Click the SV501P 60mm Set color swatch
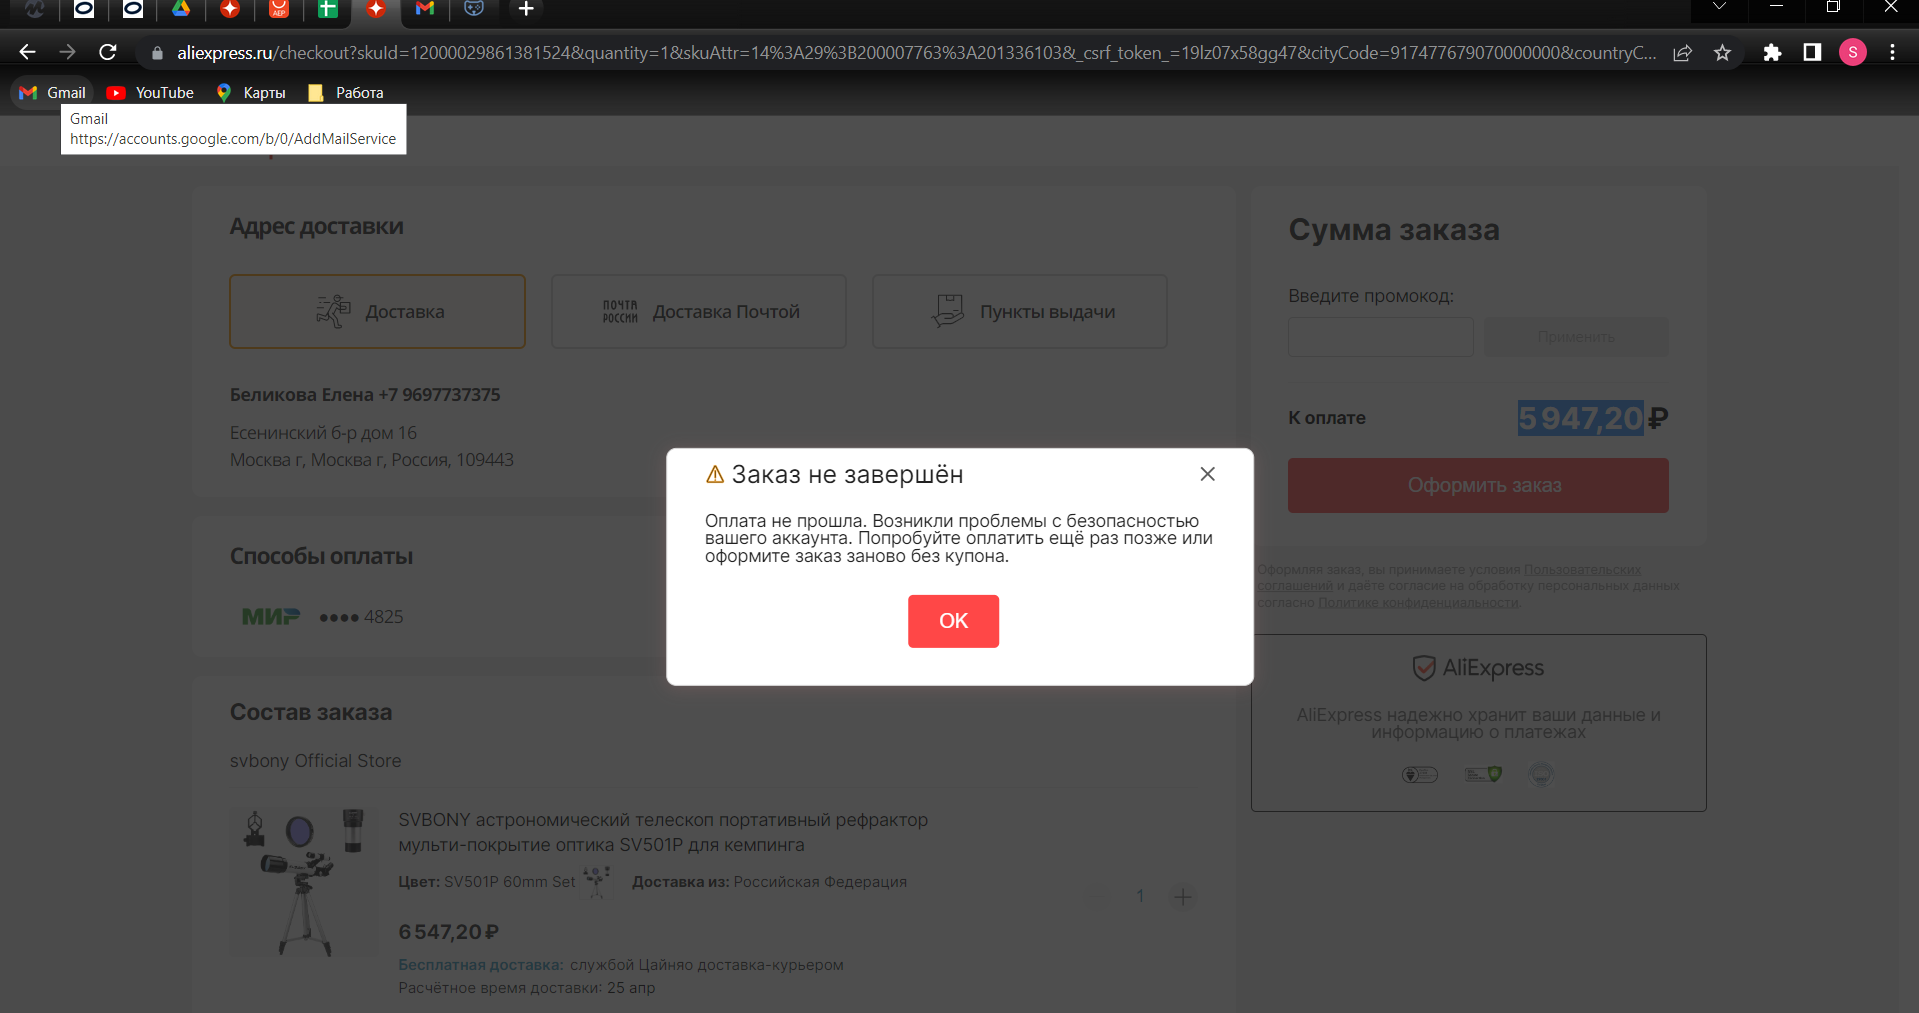 [597, 881]
